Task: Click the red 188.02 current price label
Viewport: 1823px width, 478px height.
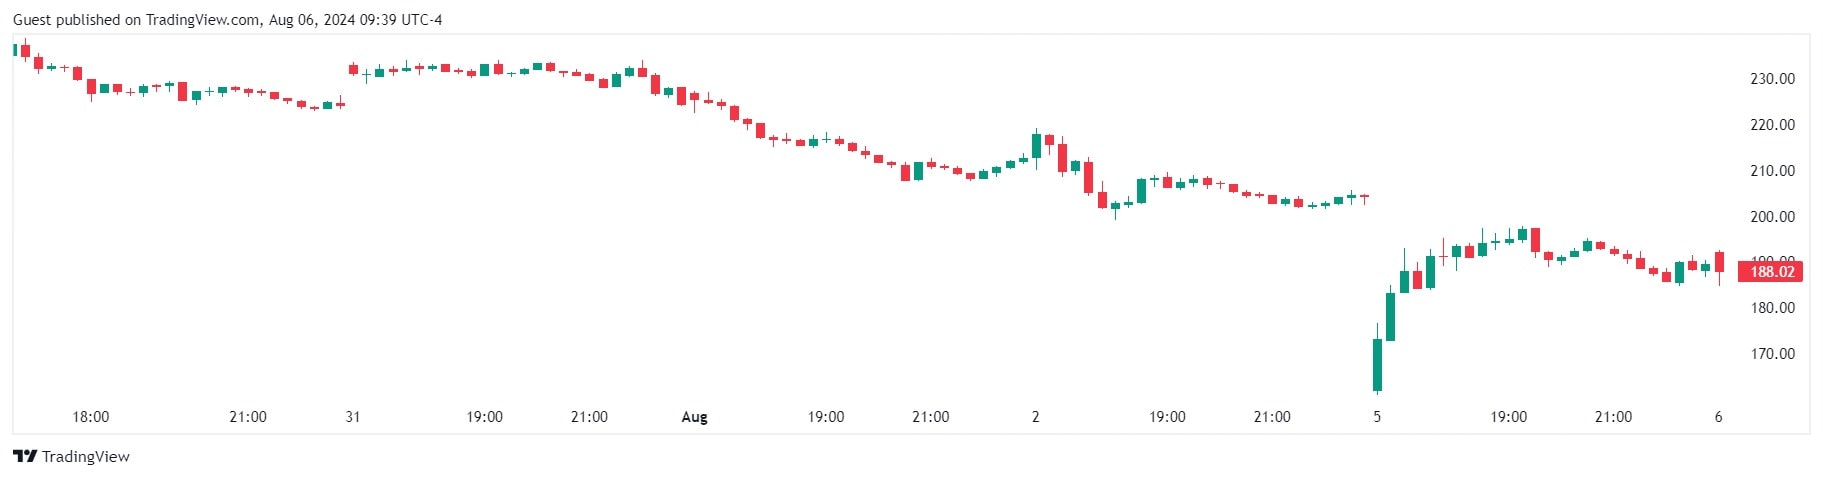Action: pos(1771,271)
